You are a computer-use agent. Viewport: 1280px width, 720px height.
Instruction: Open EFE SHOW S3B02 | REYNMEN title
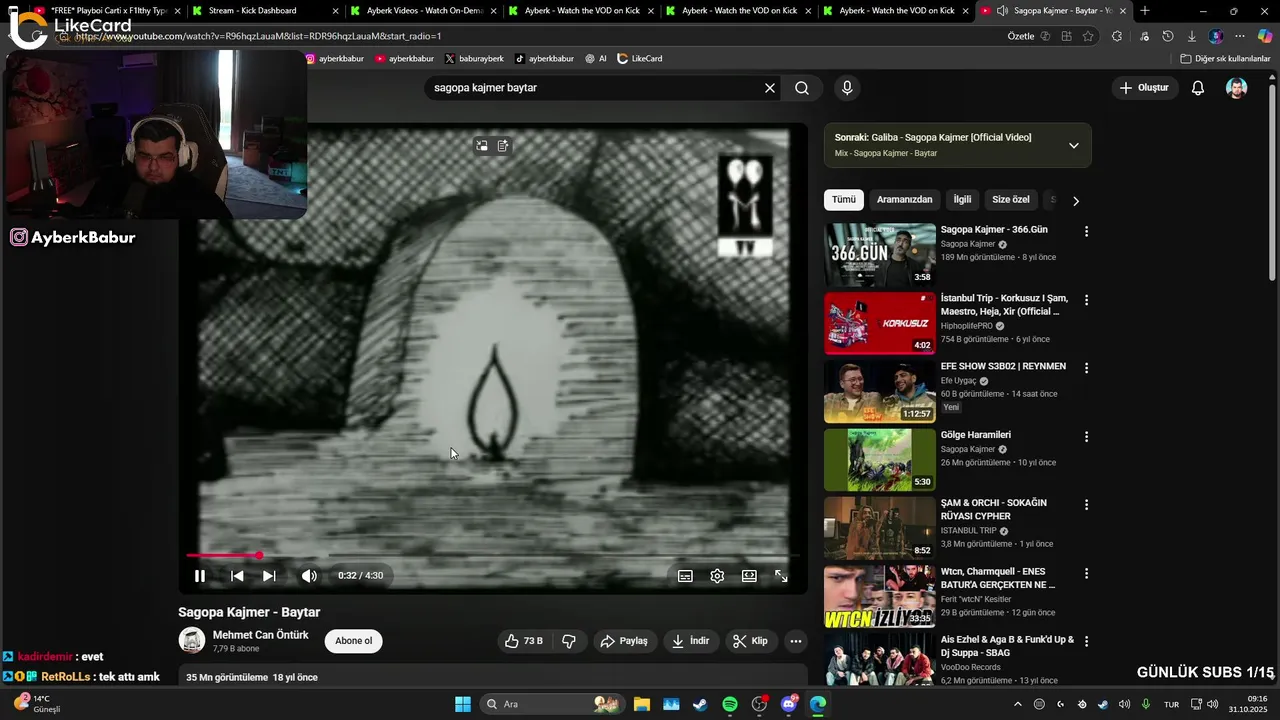tap(1003, 366)
